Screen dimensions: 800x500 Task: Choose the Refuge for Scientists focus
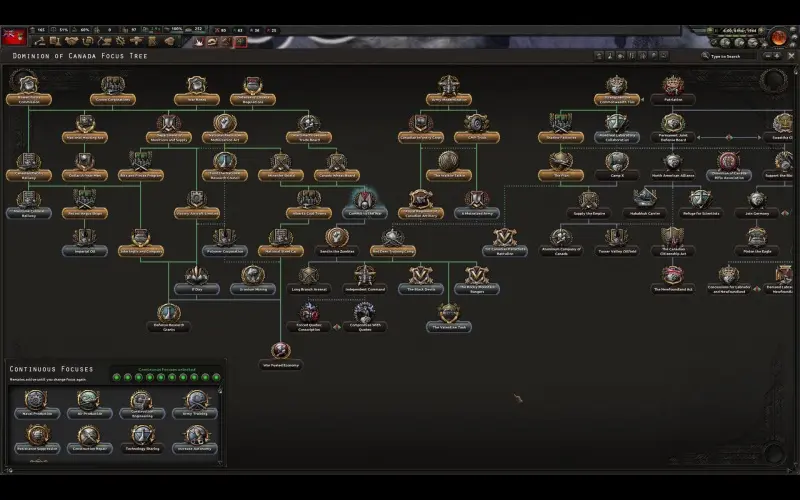click(700, 200)
